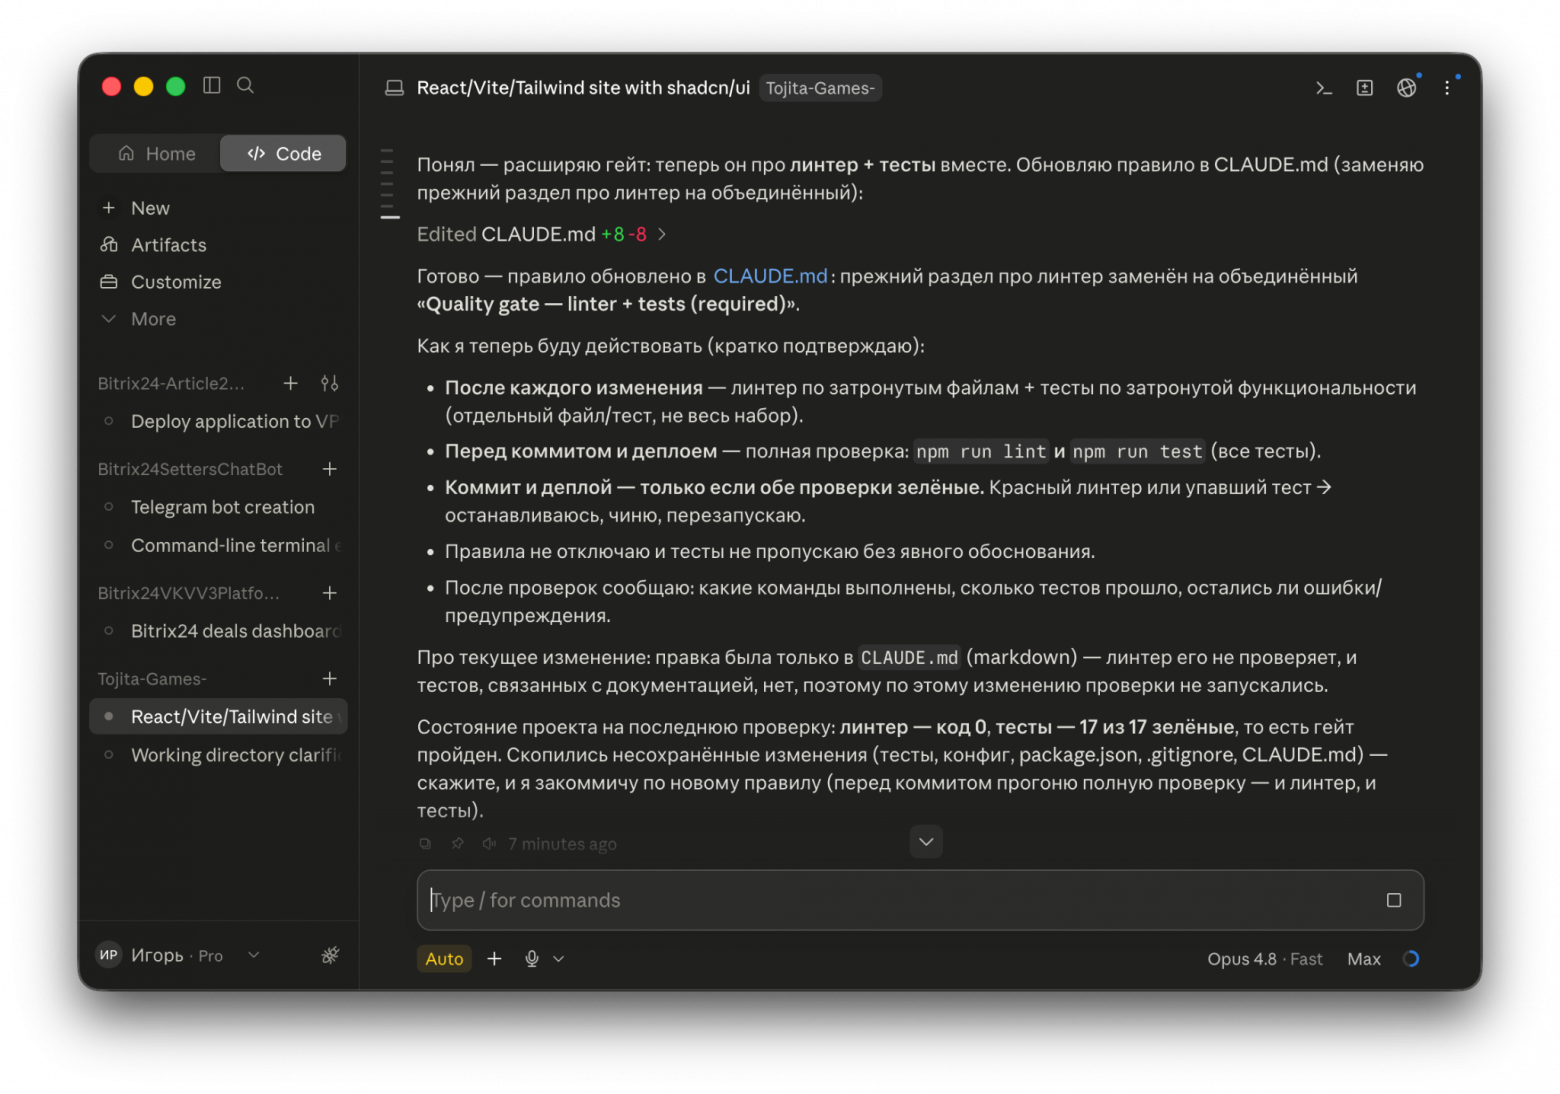This screenshot has height=1094, width=1560.
Task: Add session to Tojita-Games- project
Action: tap(329, 679)
